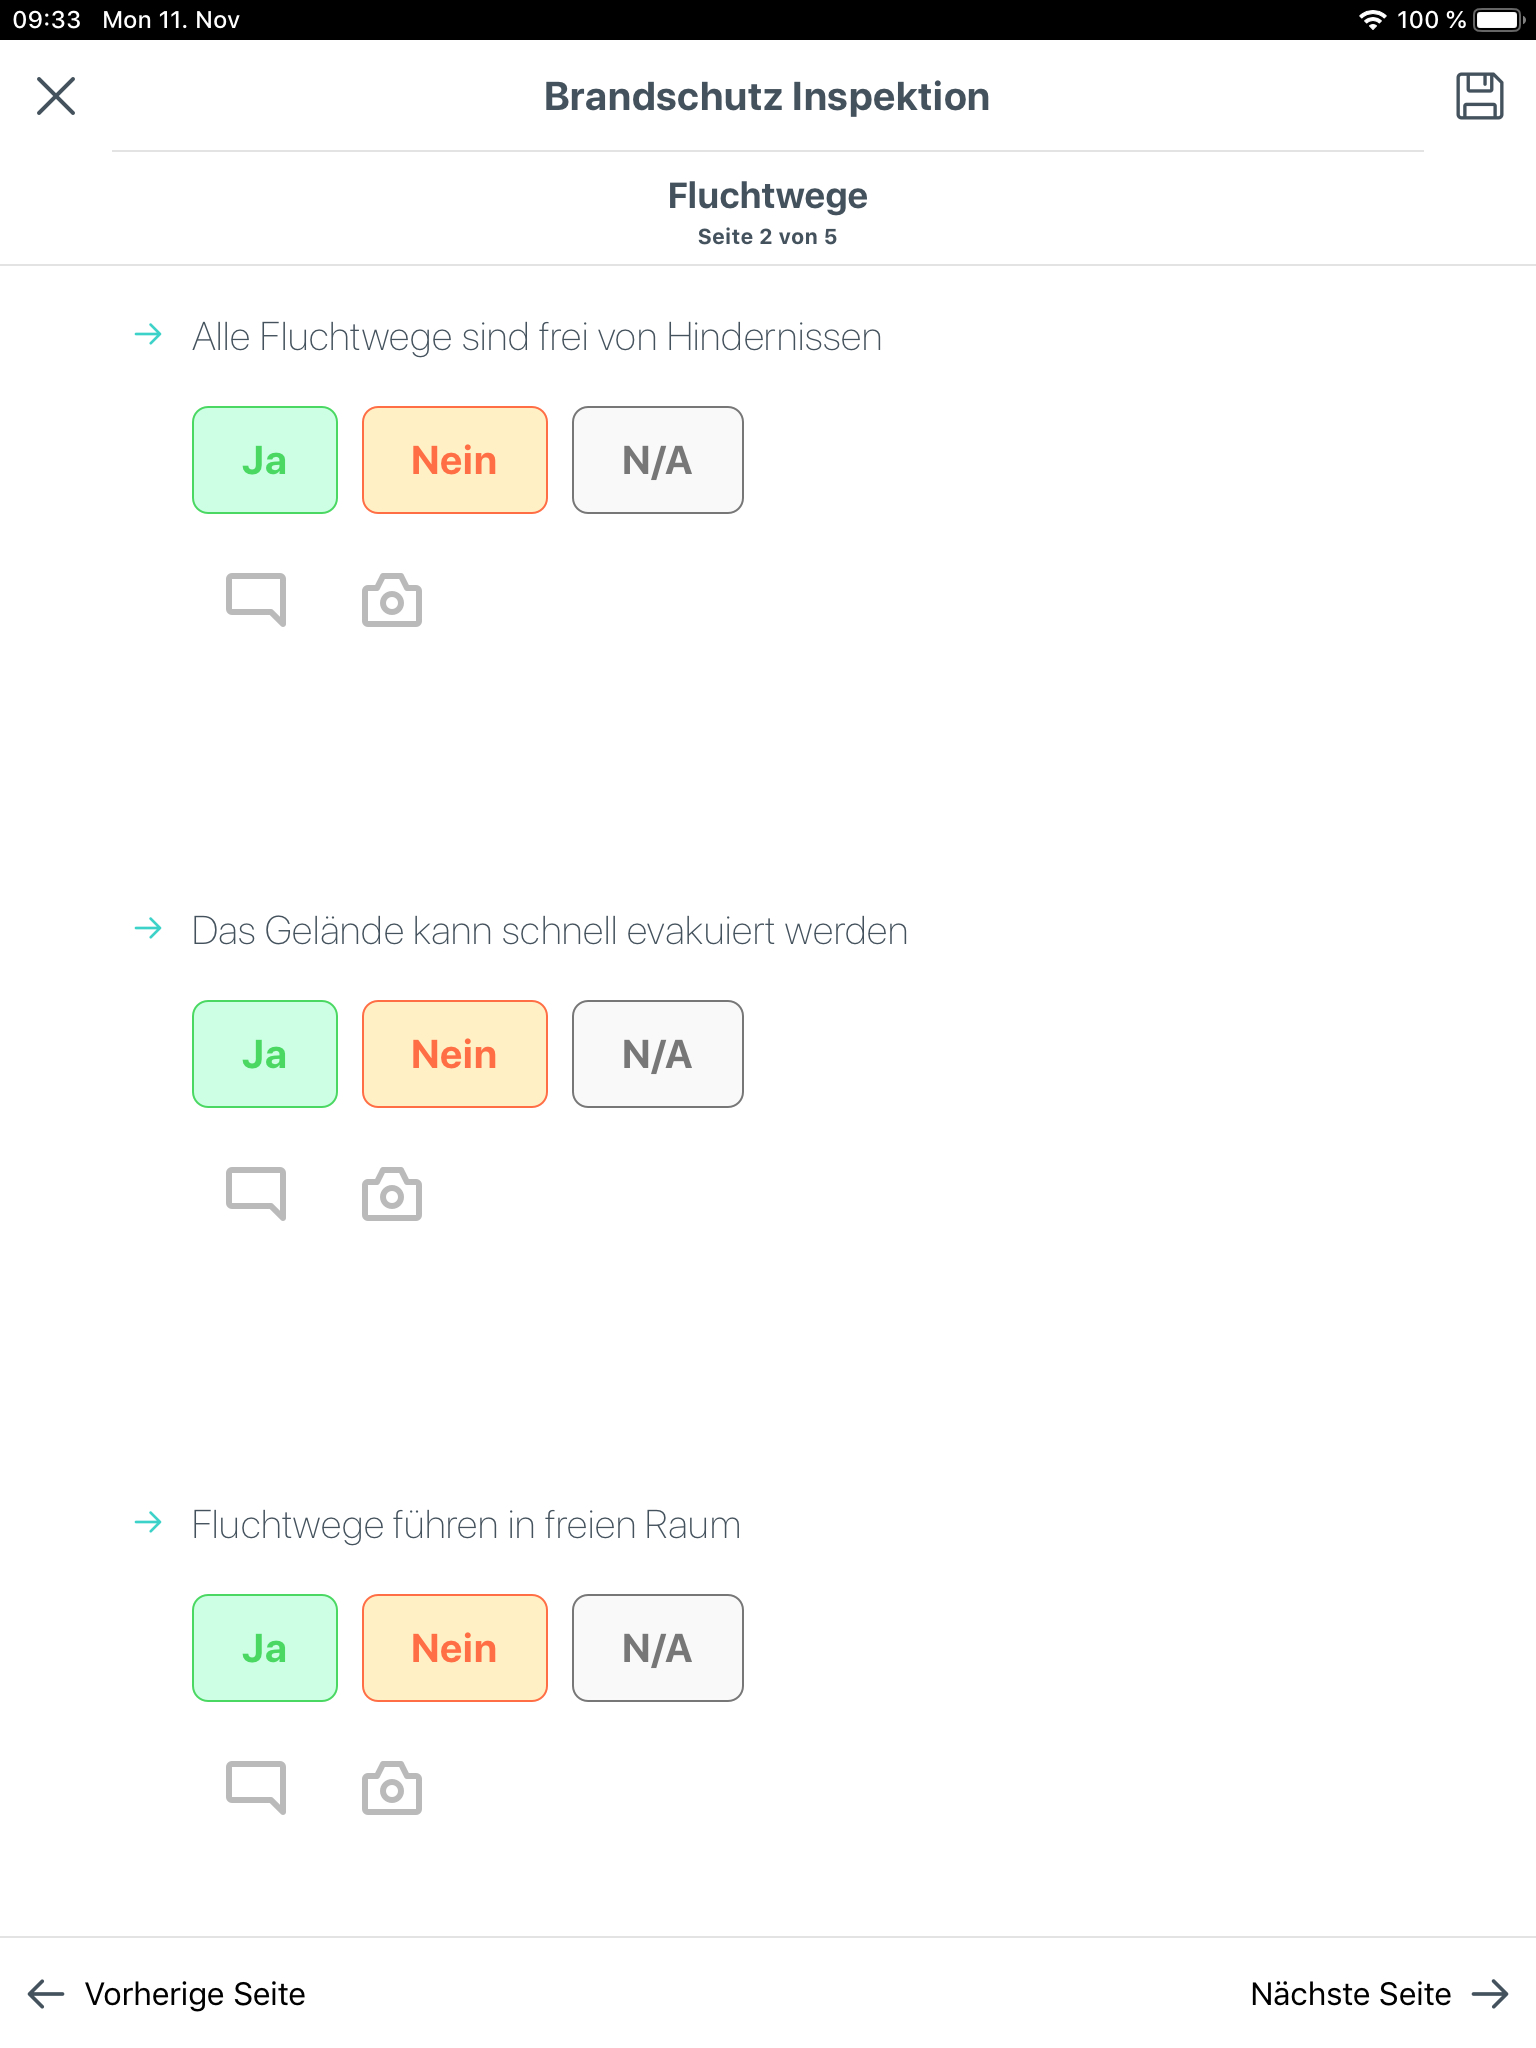Answer Ja for Fluchtwege führen in freien Raum
This screenshot has width=1536, height=2048.
tap(265, 1648)
